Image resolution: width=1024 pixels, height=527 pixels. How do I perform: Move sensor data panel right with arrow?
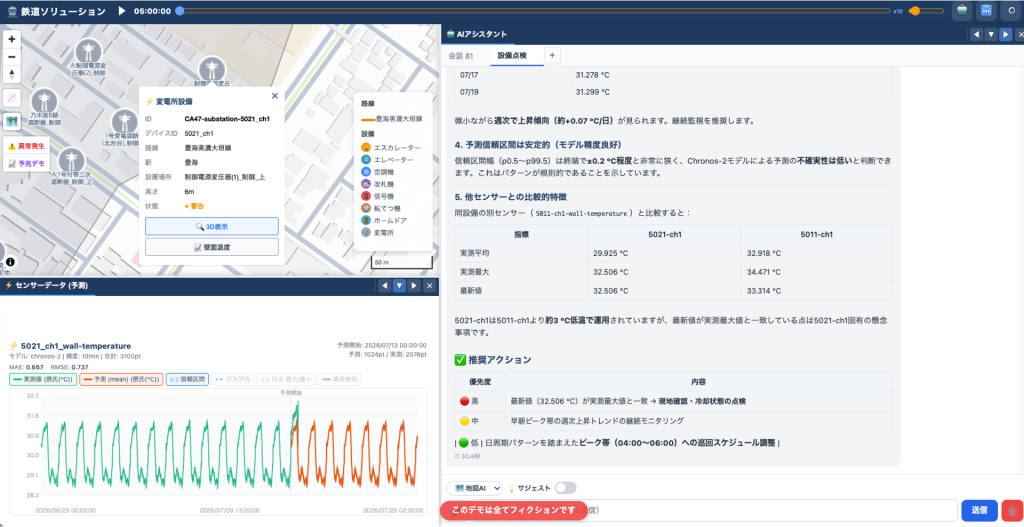pyautogui.click(x=413, y=286)
